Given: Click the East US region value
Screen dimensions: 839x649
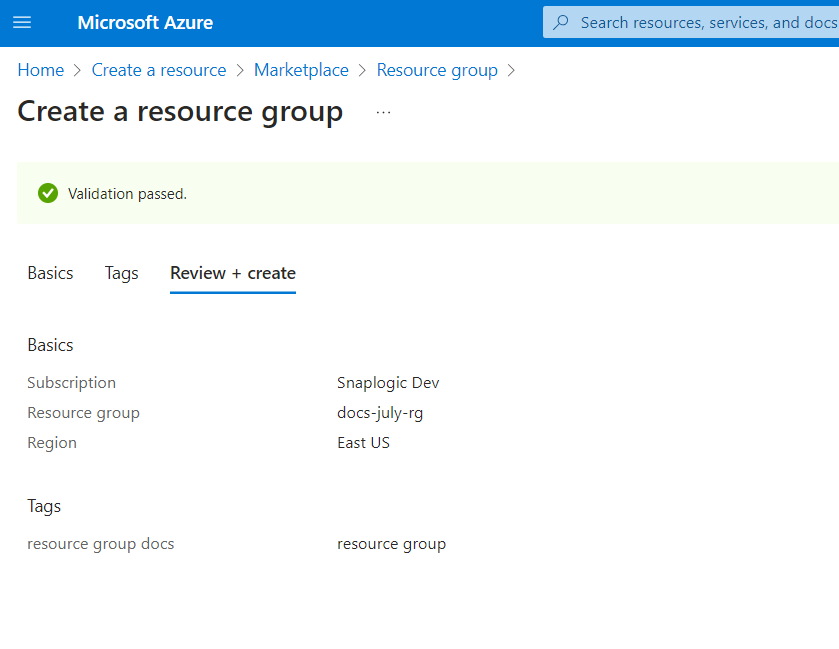Looking at the screenshot, I should (x=363, y=443).
